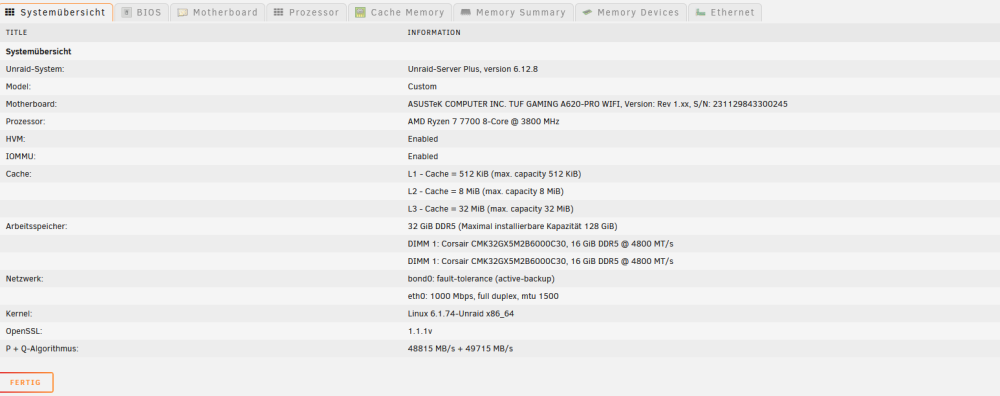Click the Fertig button
The image size is (1000, 396).
26,383
